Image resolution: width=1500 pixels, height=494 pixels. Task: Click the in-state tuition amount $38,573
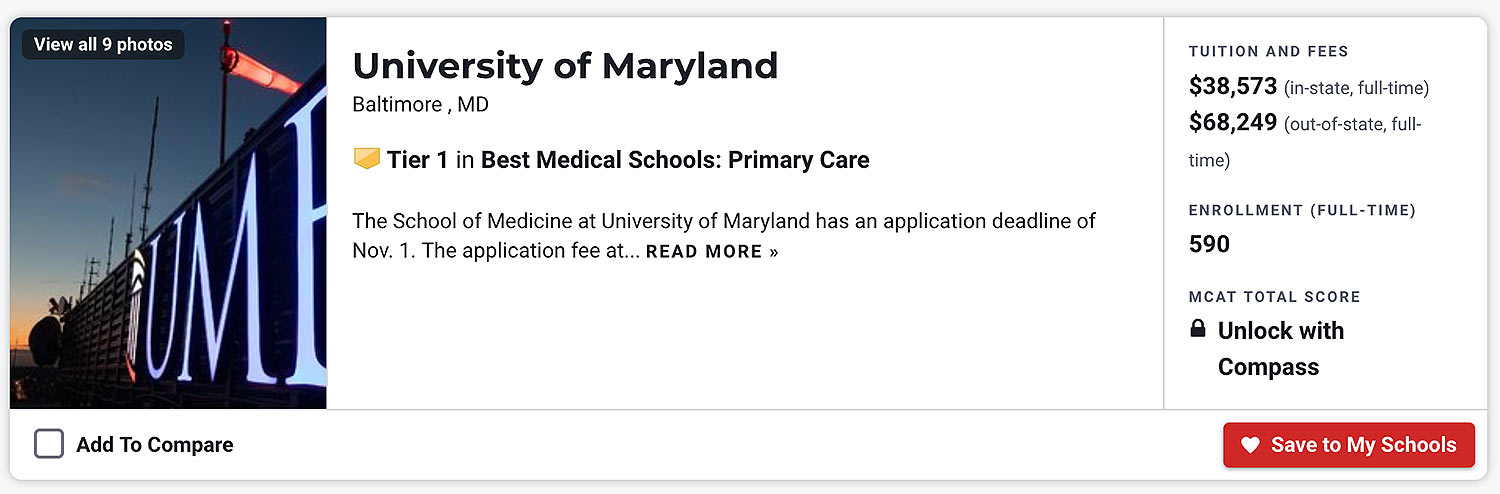point(1233,87)
